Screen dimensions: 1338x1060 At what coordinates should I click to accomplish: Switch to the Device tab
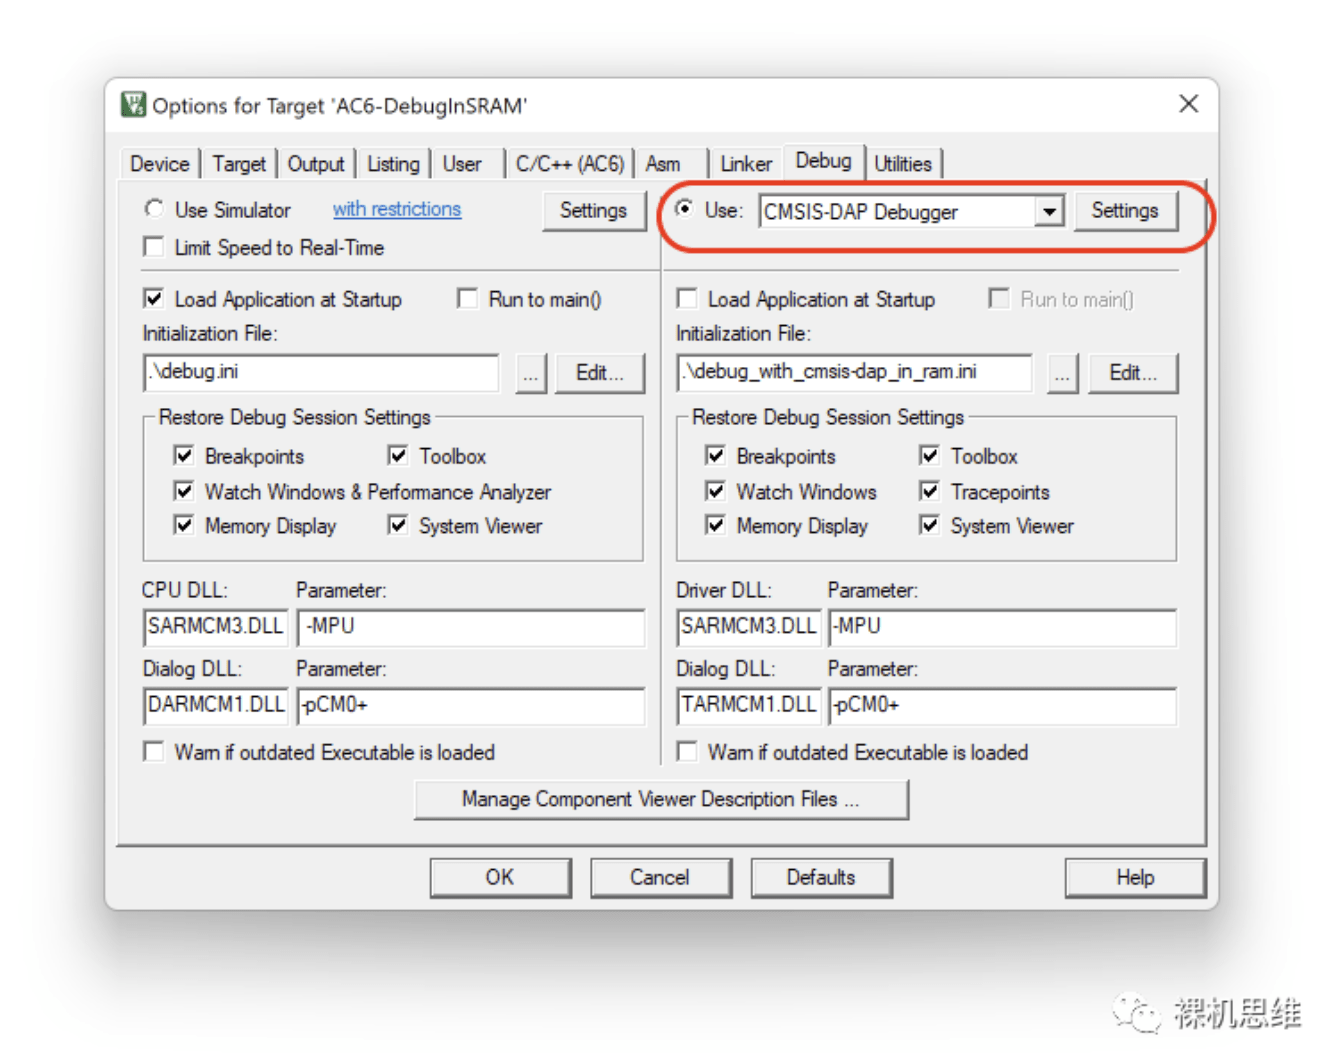pyautogui.click(x=159, y=163)
